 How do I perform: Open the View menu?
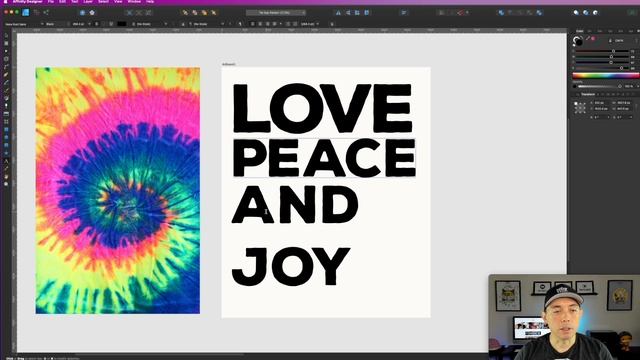click(118, 2)
